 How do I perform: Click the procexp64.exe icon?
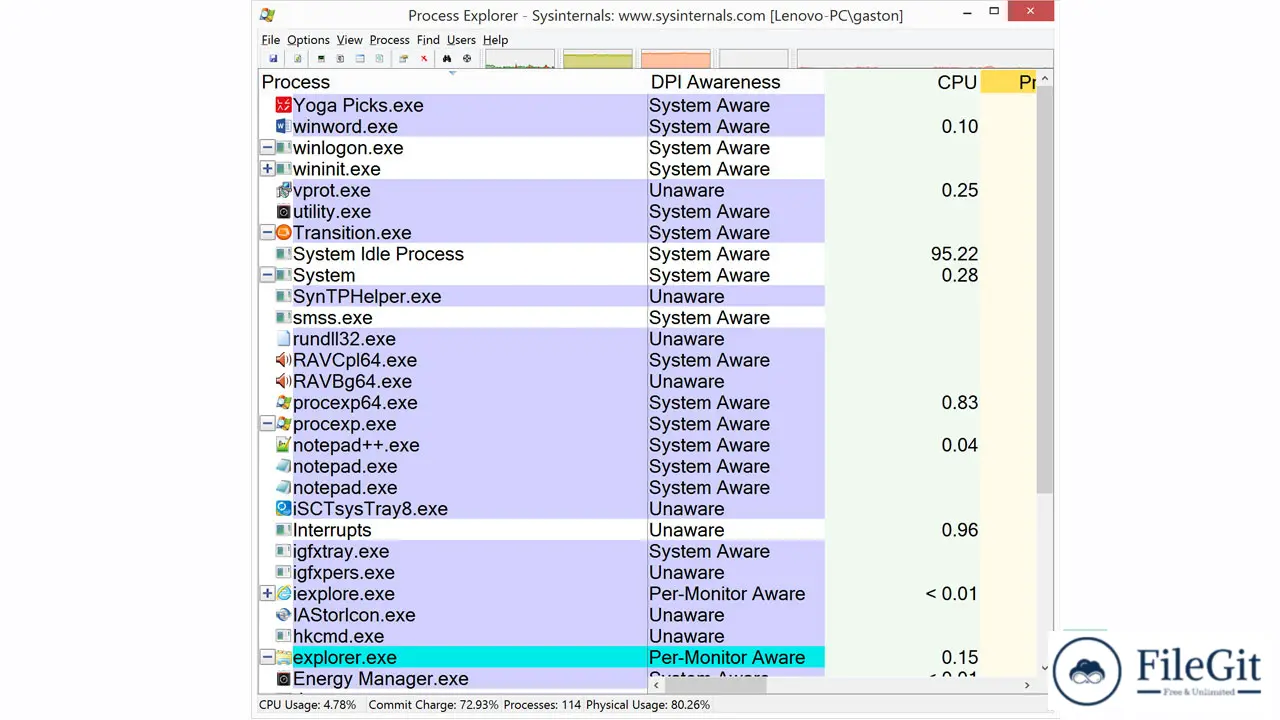[283, 402]
